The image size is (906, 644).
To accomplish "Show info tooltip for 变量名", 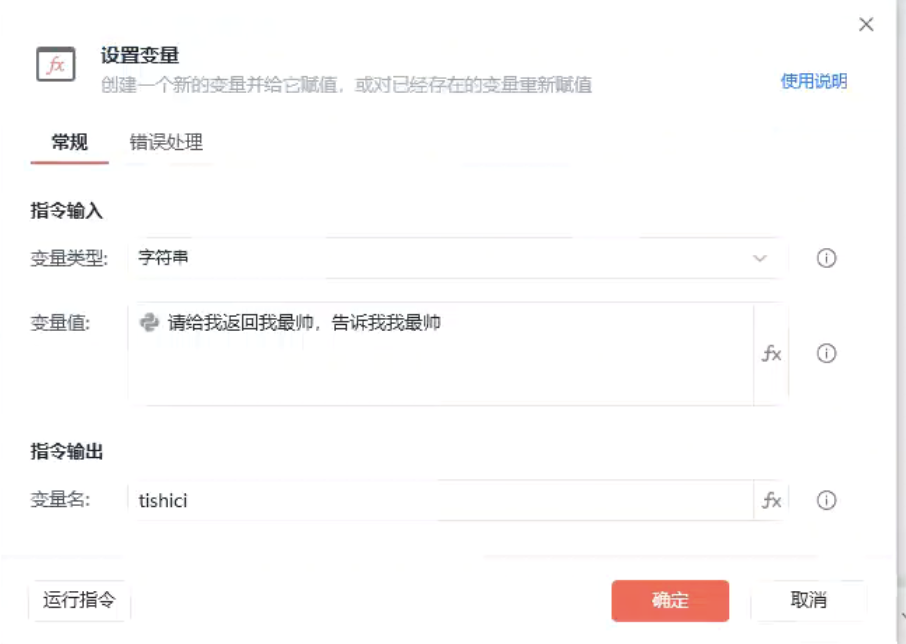I will coord(826,500).
